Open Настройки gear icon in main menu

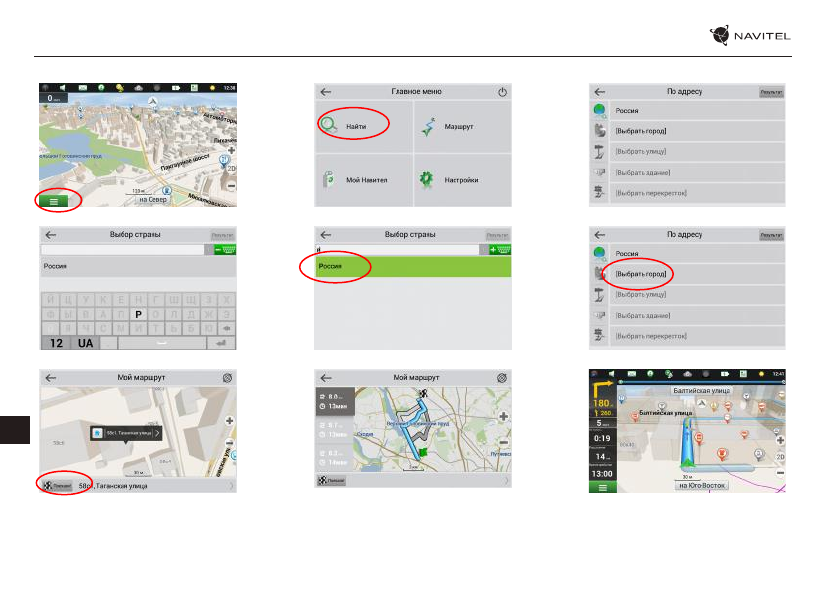point(429,180)
